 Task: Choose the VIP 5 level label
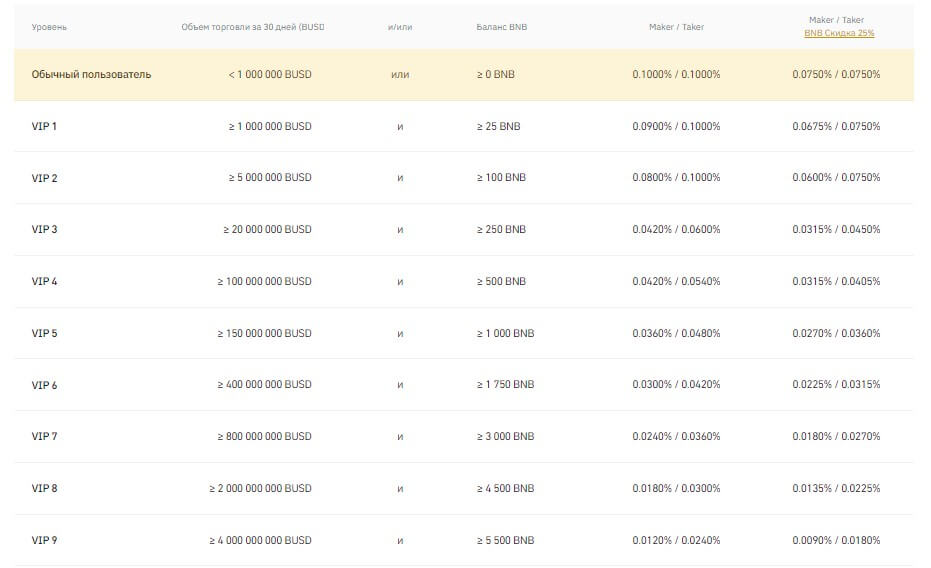pyautogui.click(x=45, y=333)
